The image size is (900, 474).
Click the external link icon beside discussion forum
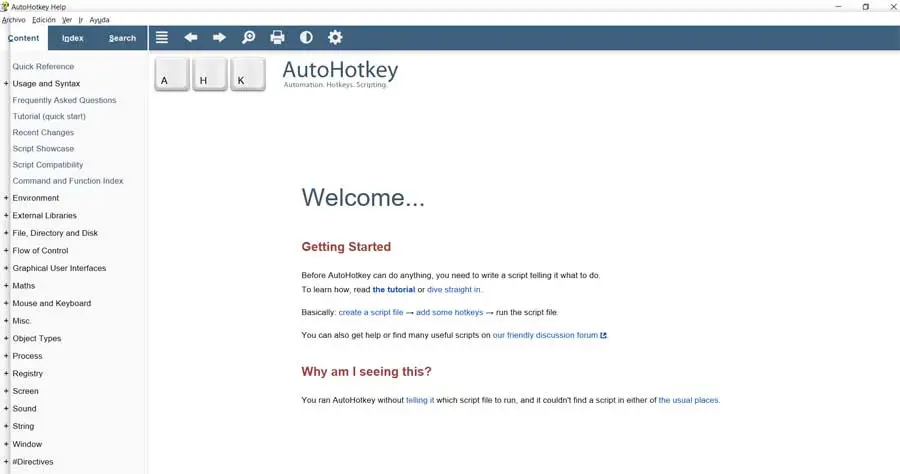tap(603, 336)
